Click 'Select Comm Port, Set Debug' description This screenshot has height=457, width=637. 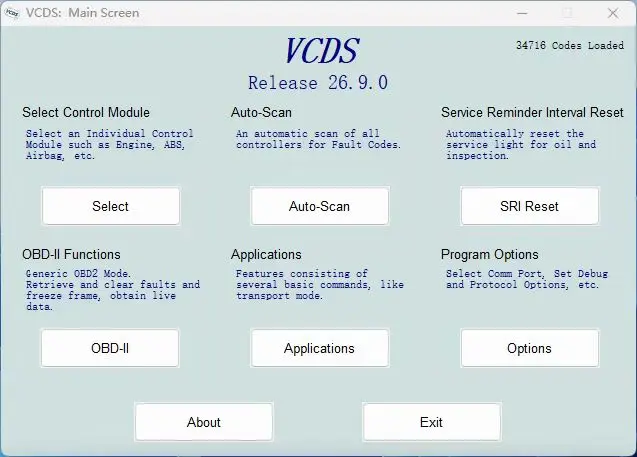tap(527, 279)
